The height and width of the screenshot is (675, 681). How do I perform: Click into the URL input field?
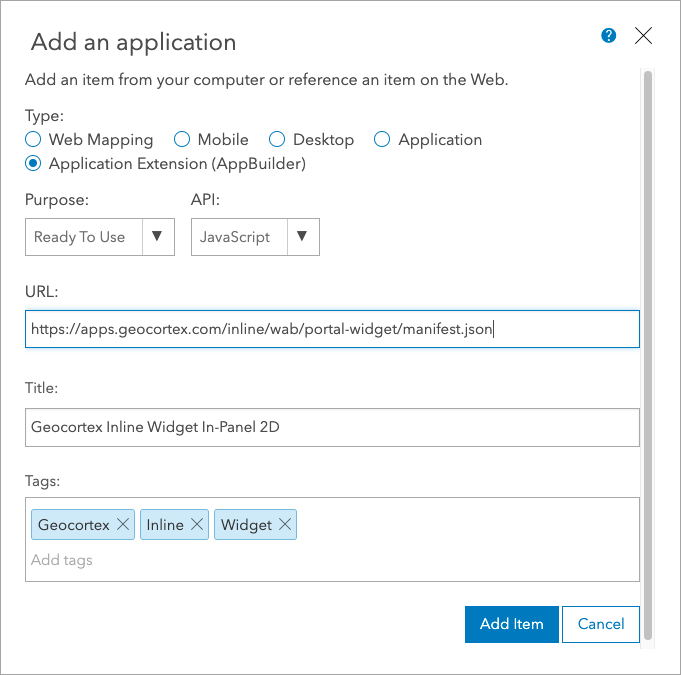[x=332, y=329]
